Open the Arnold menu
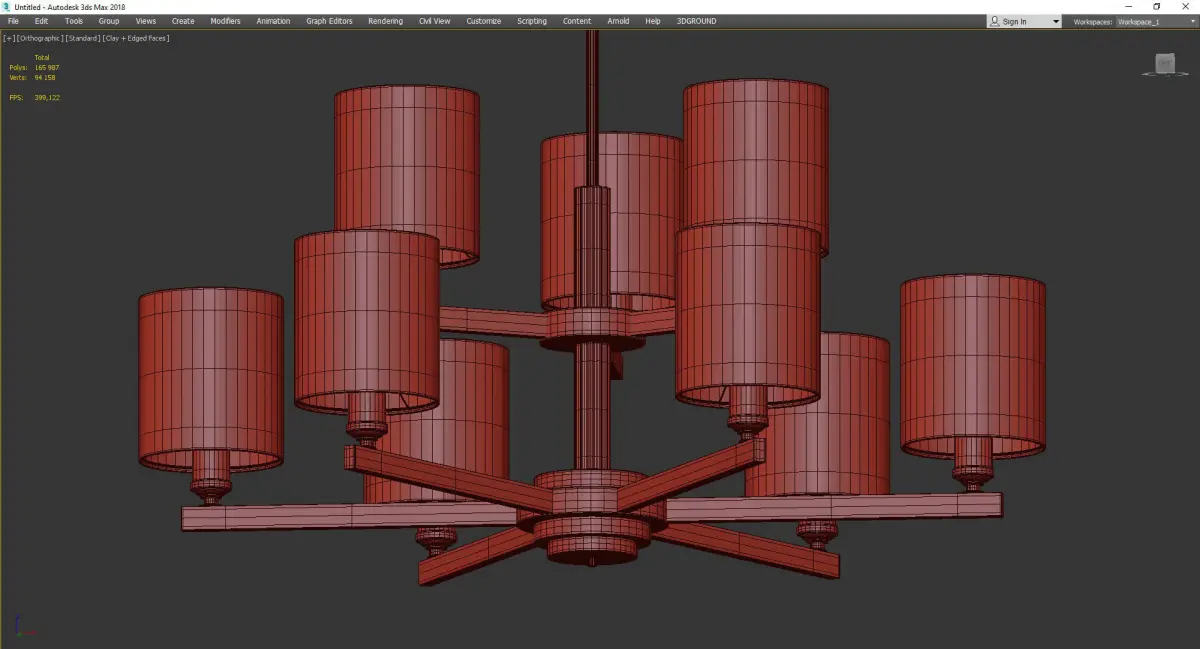Viewport: 1200px width, 649px height. pyautogui.click(x=619, y=21)
